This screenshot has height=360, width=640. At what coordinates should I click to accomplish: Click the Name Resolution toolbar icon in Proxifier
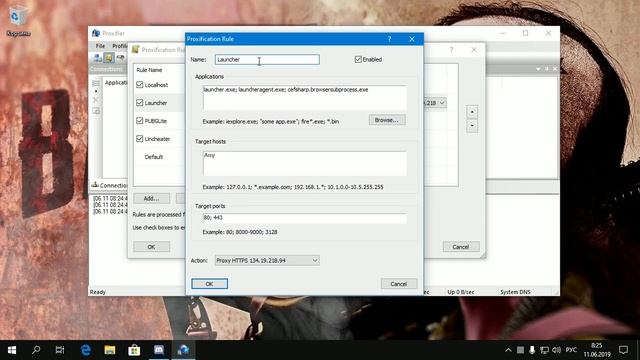(x=120, y=58)
